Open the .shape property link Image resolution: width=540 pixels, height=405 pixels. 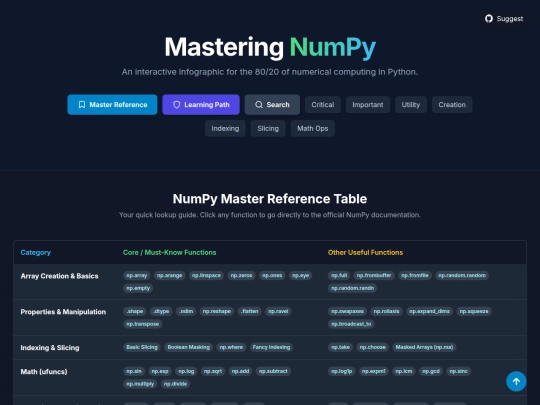(x=135, y=311)
